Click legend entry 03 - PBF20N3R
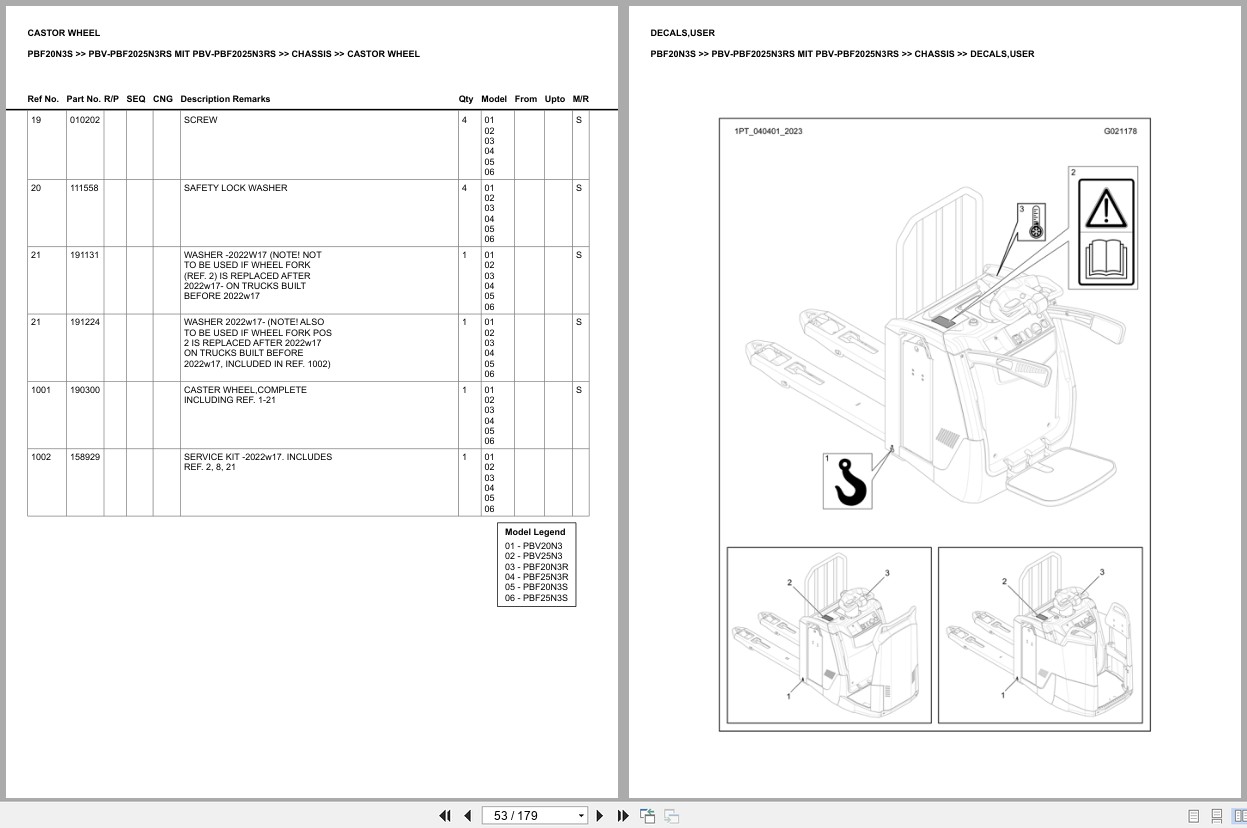The image size is (1247, 828). (x=536, y=567)
